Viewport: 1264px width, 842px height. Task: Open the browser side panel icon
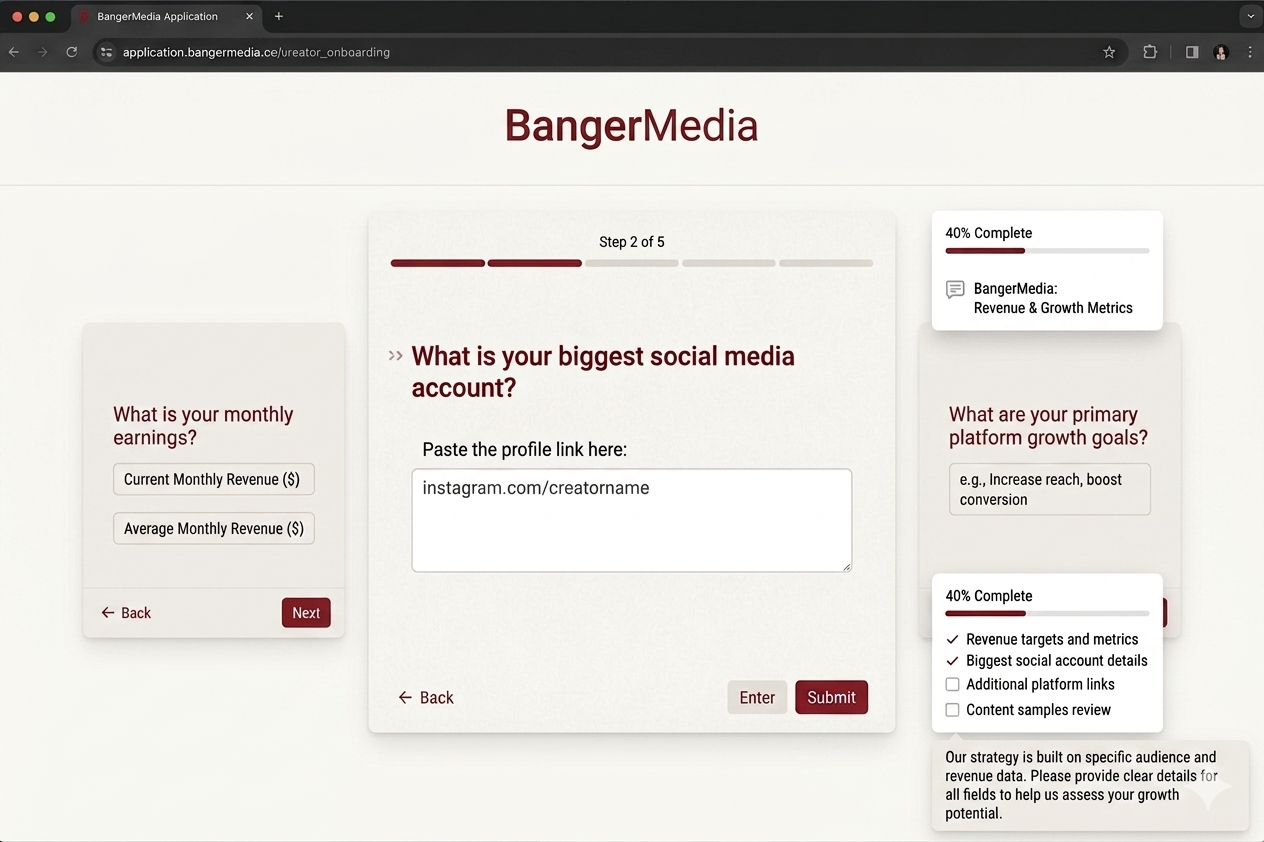pyautogui.click(x=1192, y=52)
